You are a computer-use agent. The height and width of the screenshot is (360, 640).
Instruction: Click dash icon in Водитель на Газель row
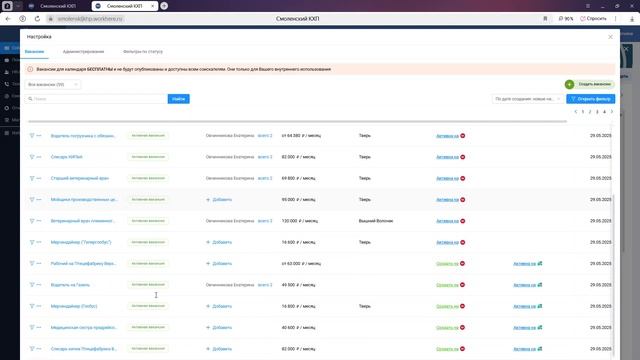click(x=39, y=284)
